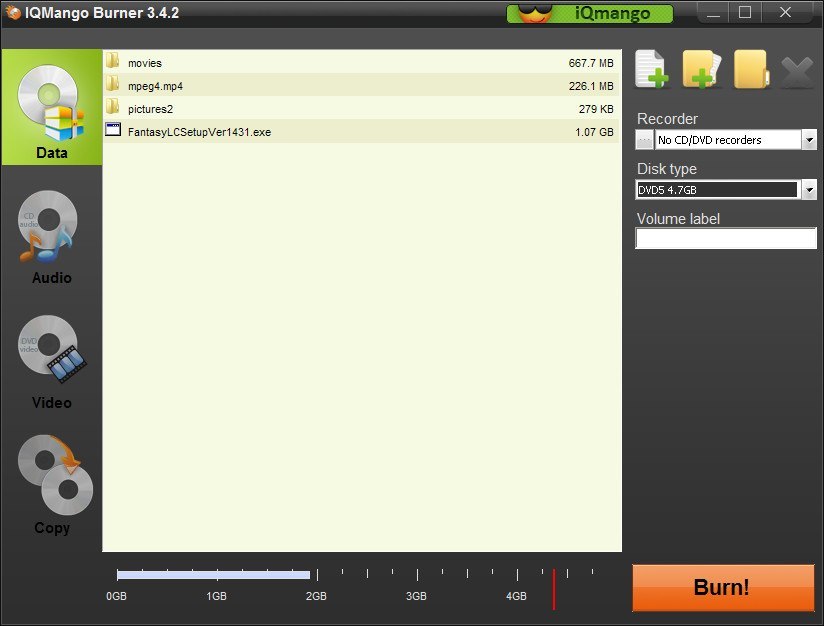Click the Add folder icon

(702, 69)
